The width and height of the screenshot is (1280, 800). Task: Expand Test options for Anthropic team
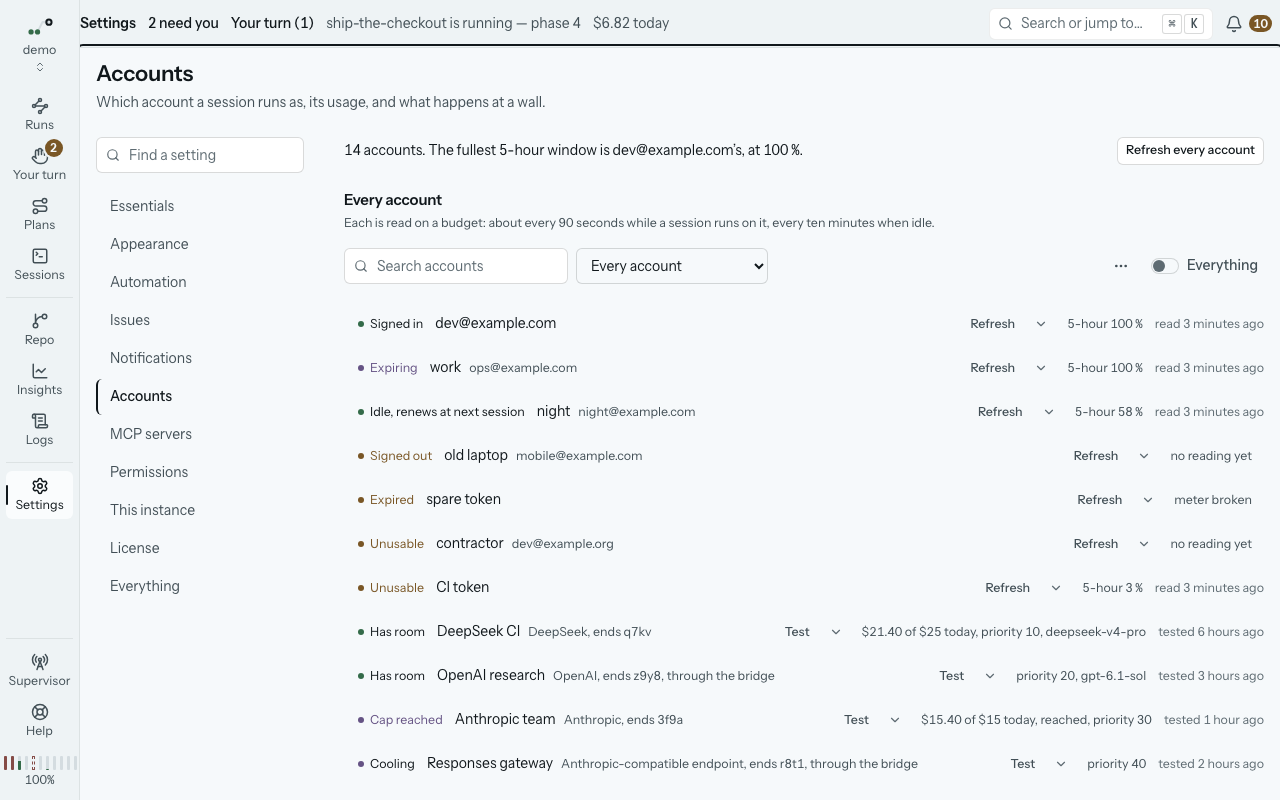895,720
